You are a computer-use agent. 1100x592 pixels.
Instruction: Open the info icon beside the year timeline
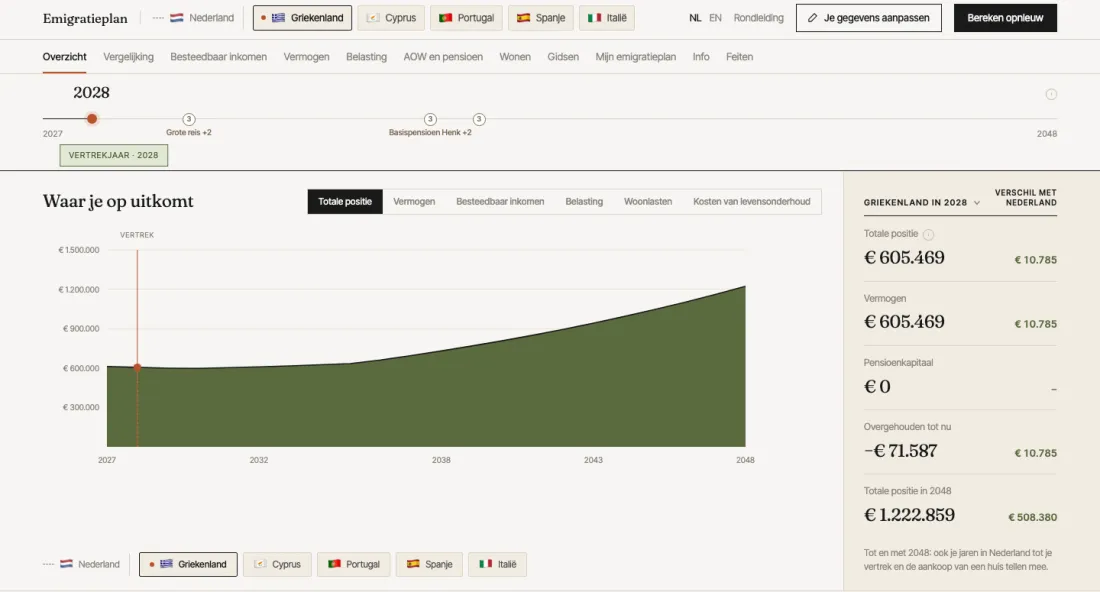tap(1051, 94)
